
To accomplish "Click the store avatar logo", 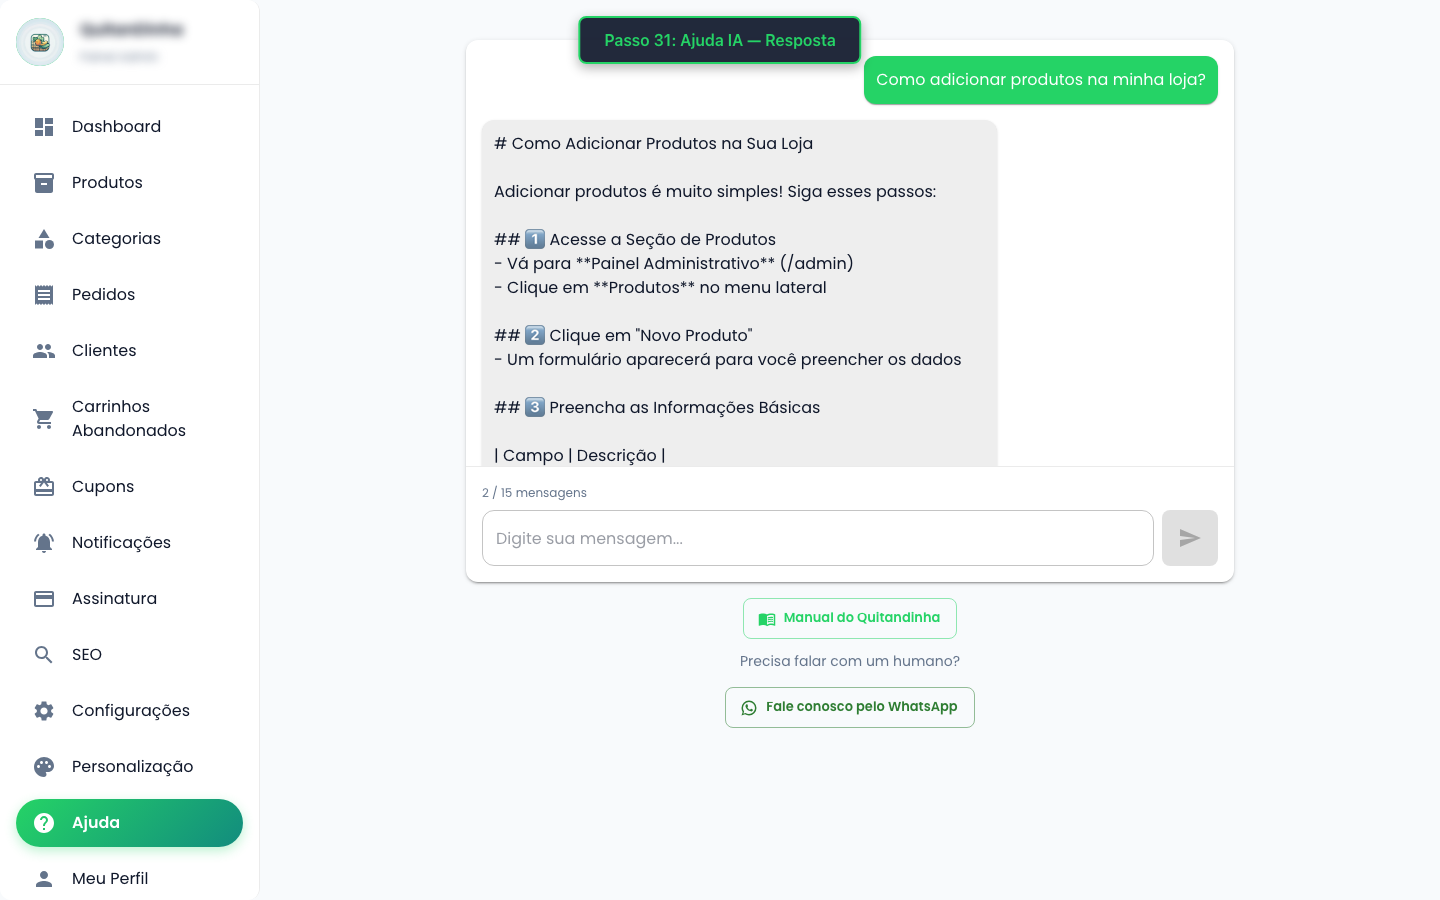I will tap(40, 42).
